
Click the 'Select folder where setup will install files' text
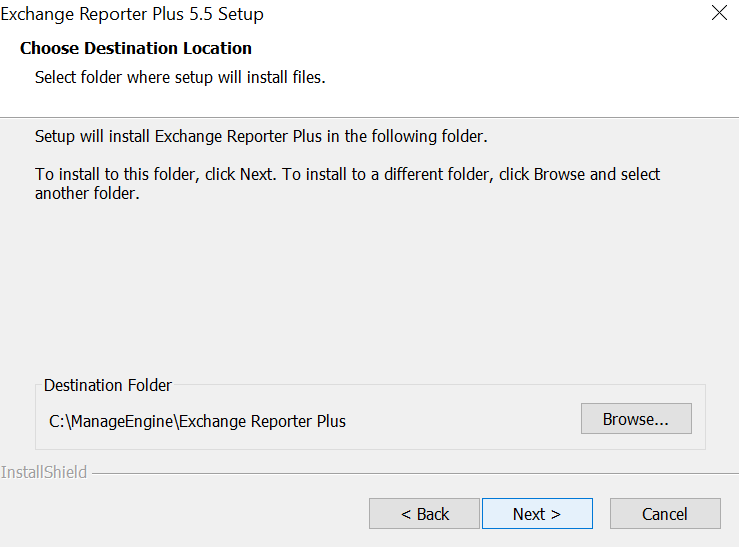pos(180,77)
